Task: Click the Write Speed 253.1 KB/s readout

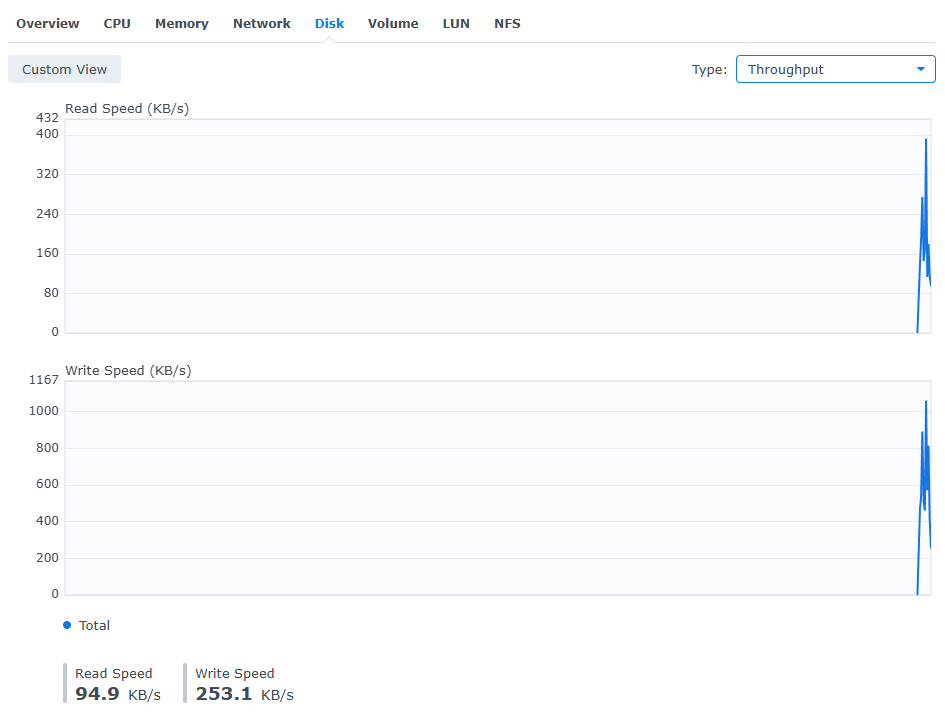Action: pyautogui.click(x=244, y=684)
